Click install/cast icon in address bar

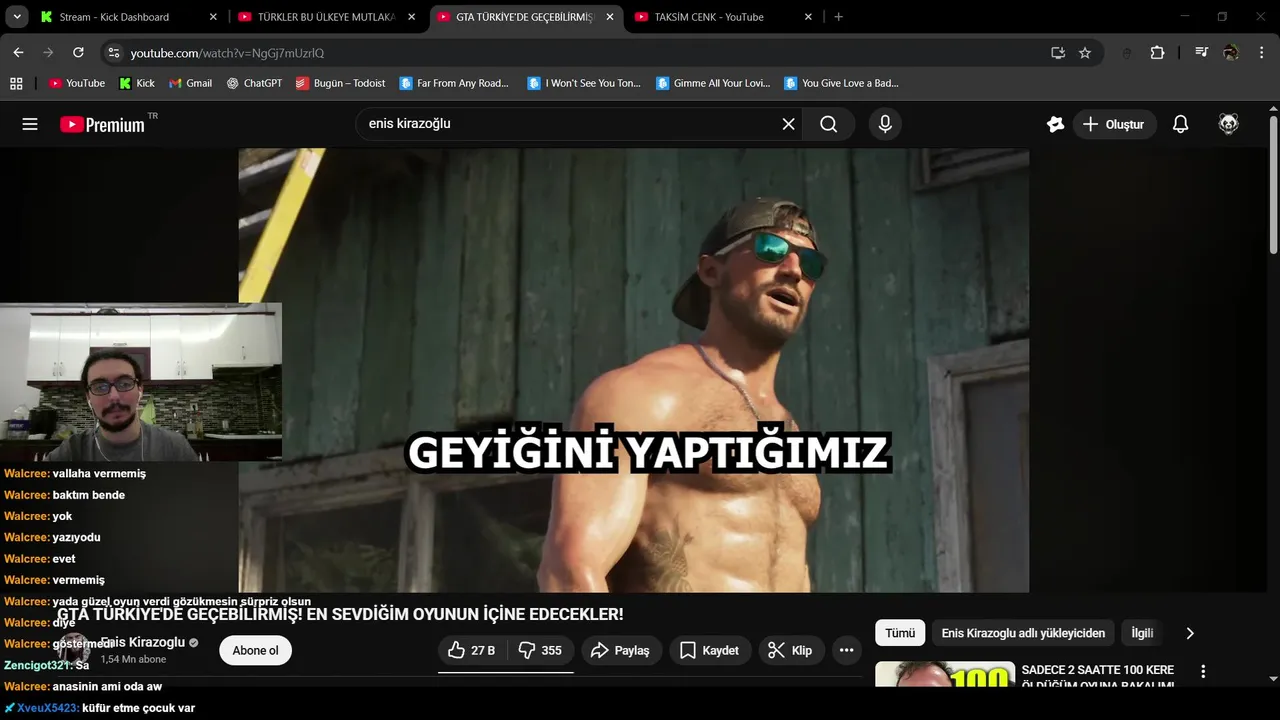click(x=1058, y=53)
